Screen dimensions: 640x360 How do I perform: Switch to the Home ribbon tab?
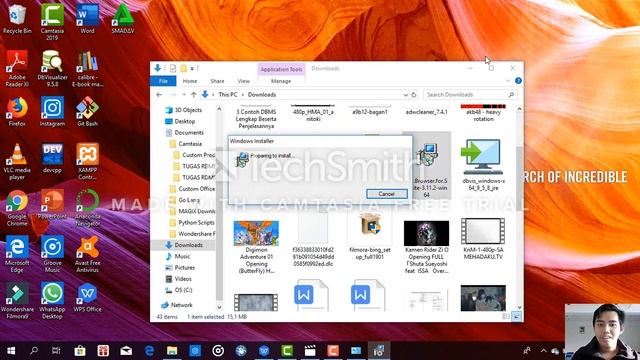[190, 81]
